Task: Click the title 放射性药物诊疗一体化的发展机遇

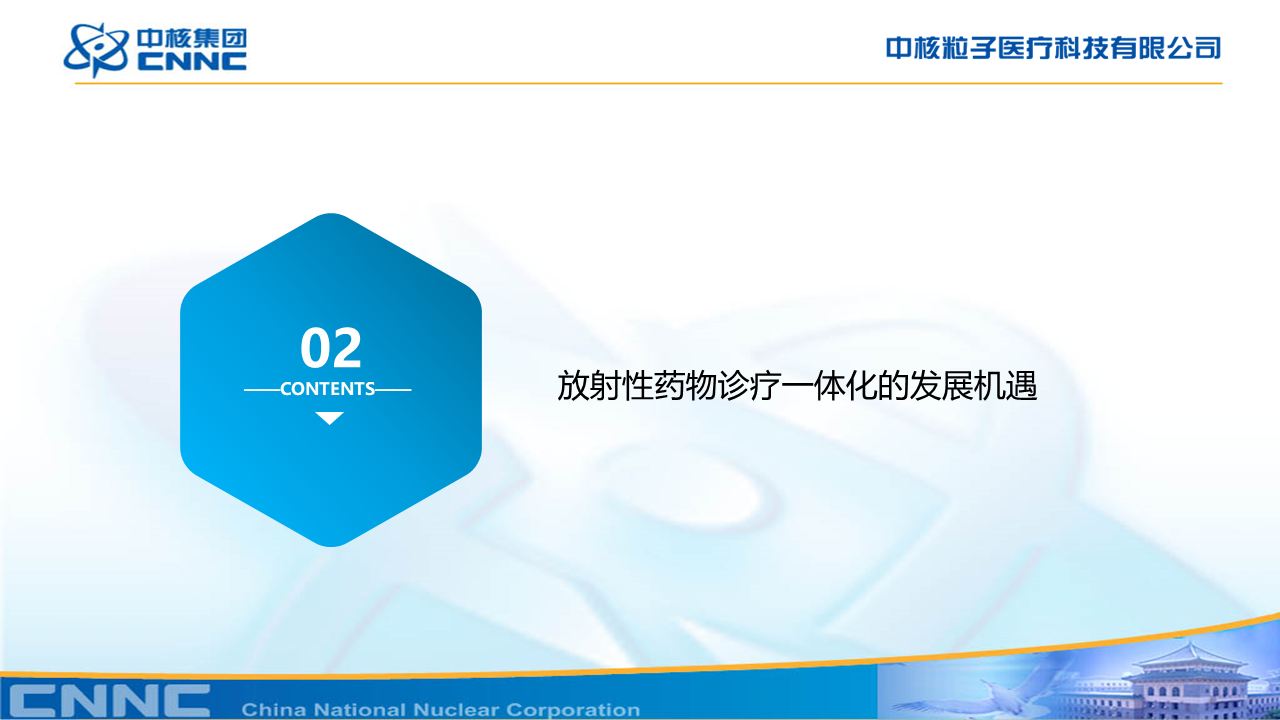Action: pos(797,386)
